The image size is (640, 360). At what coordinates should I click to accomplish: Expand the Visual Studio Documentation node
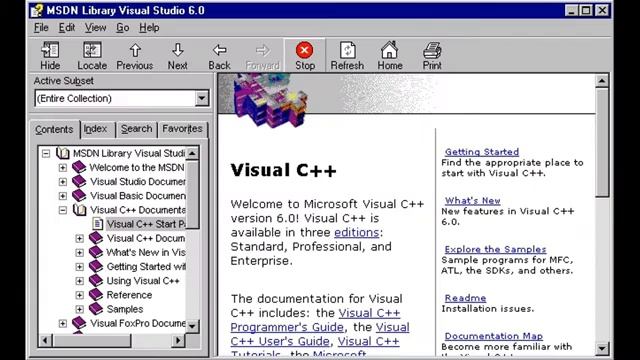coord(62,182)
